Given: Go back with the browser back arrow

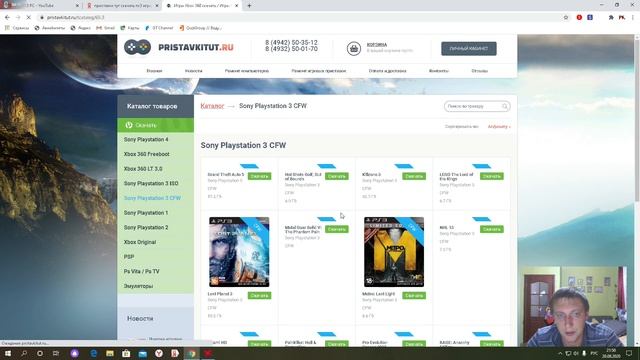Looking at the screenshot, I should (7, 18).
